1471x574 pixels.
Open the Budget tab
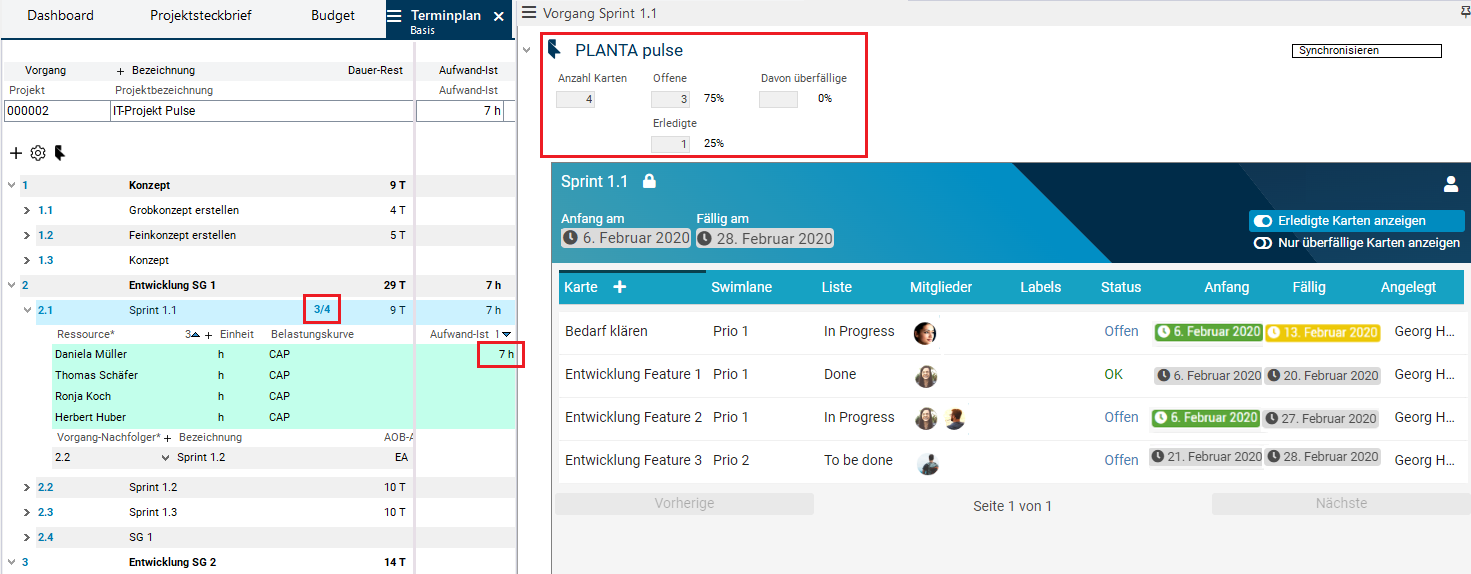(x=332, y=16)
